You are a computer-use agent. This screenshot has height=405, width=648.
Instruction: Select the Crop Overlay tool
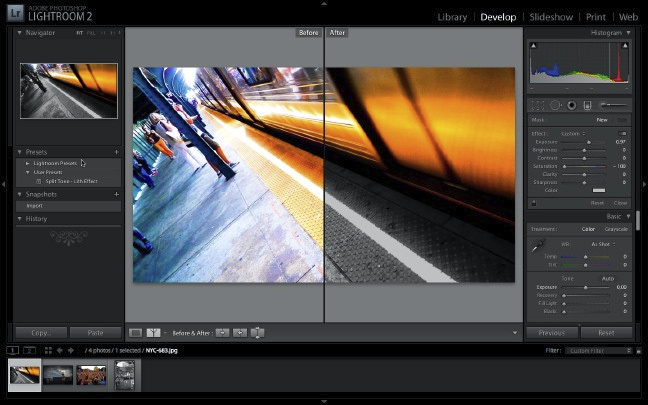click(538, 104)
